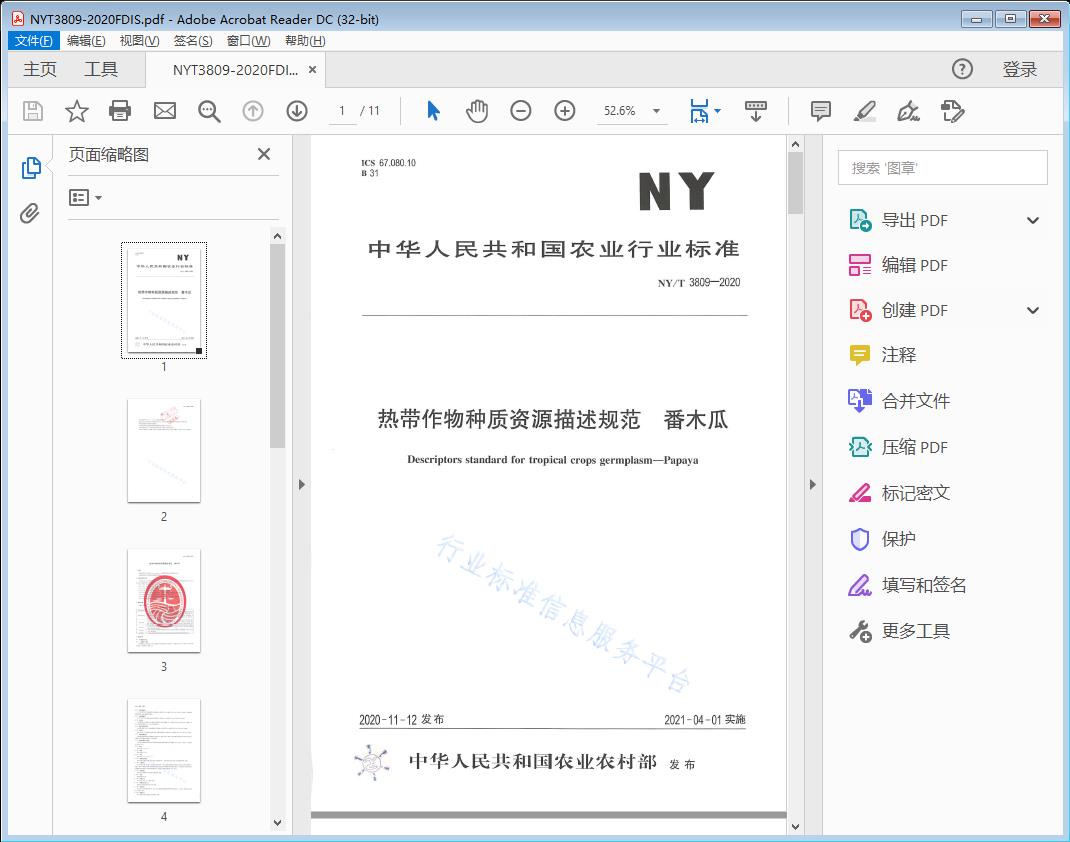
Task: Print the document via the printer icon
Action: (120, 111)
